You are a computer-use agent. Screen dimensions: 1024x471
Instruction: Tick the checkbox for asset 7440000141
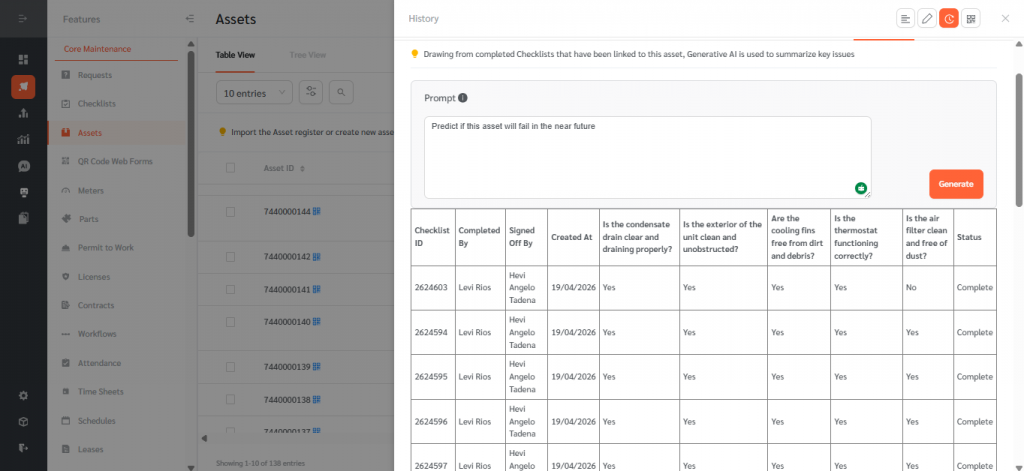(x=231, y=290)
